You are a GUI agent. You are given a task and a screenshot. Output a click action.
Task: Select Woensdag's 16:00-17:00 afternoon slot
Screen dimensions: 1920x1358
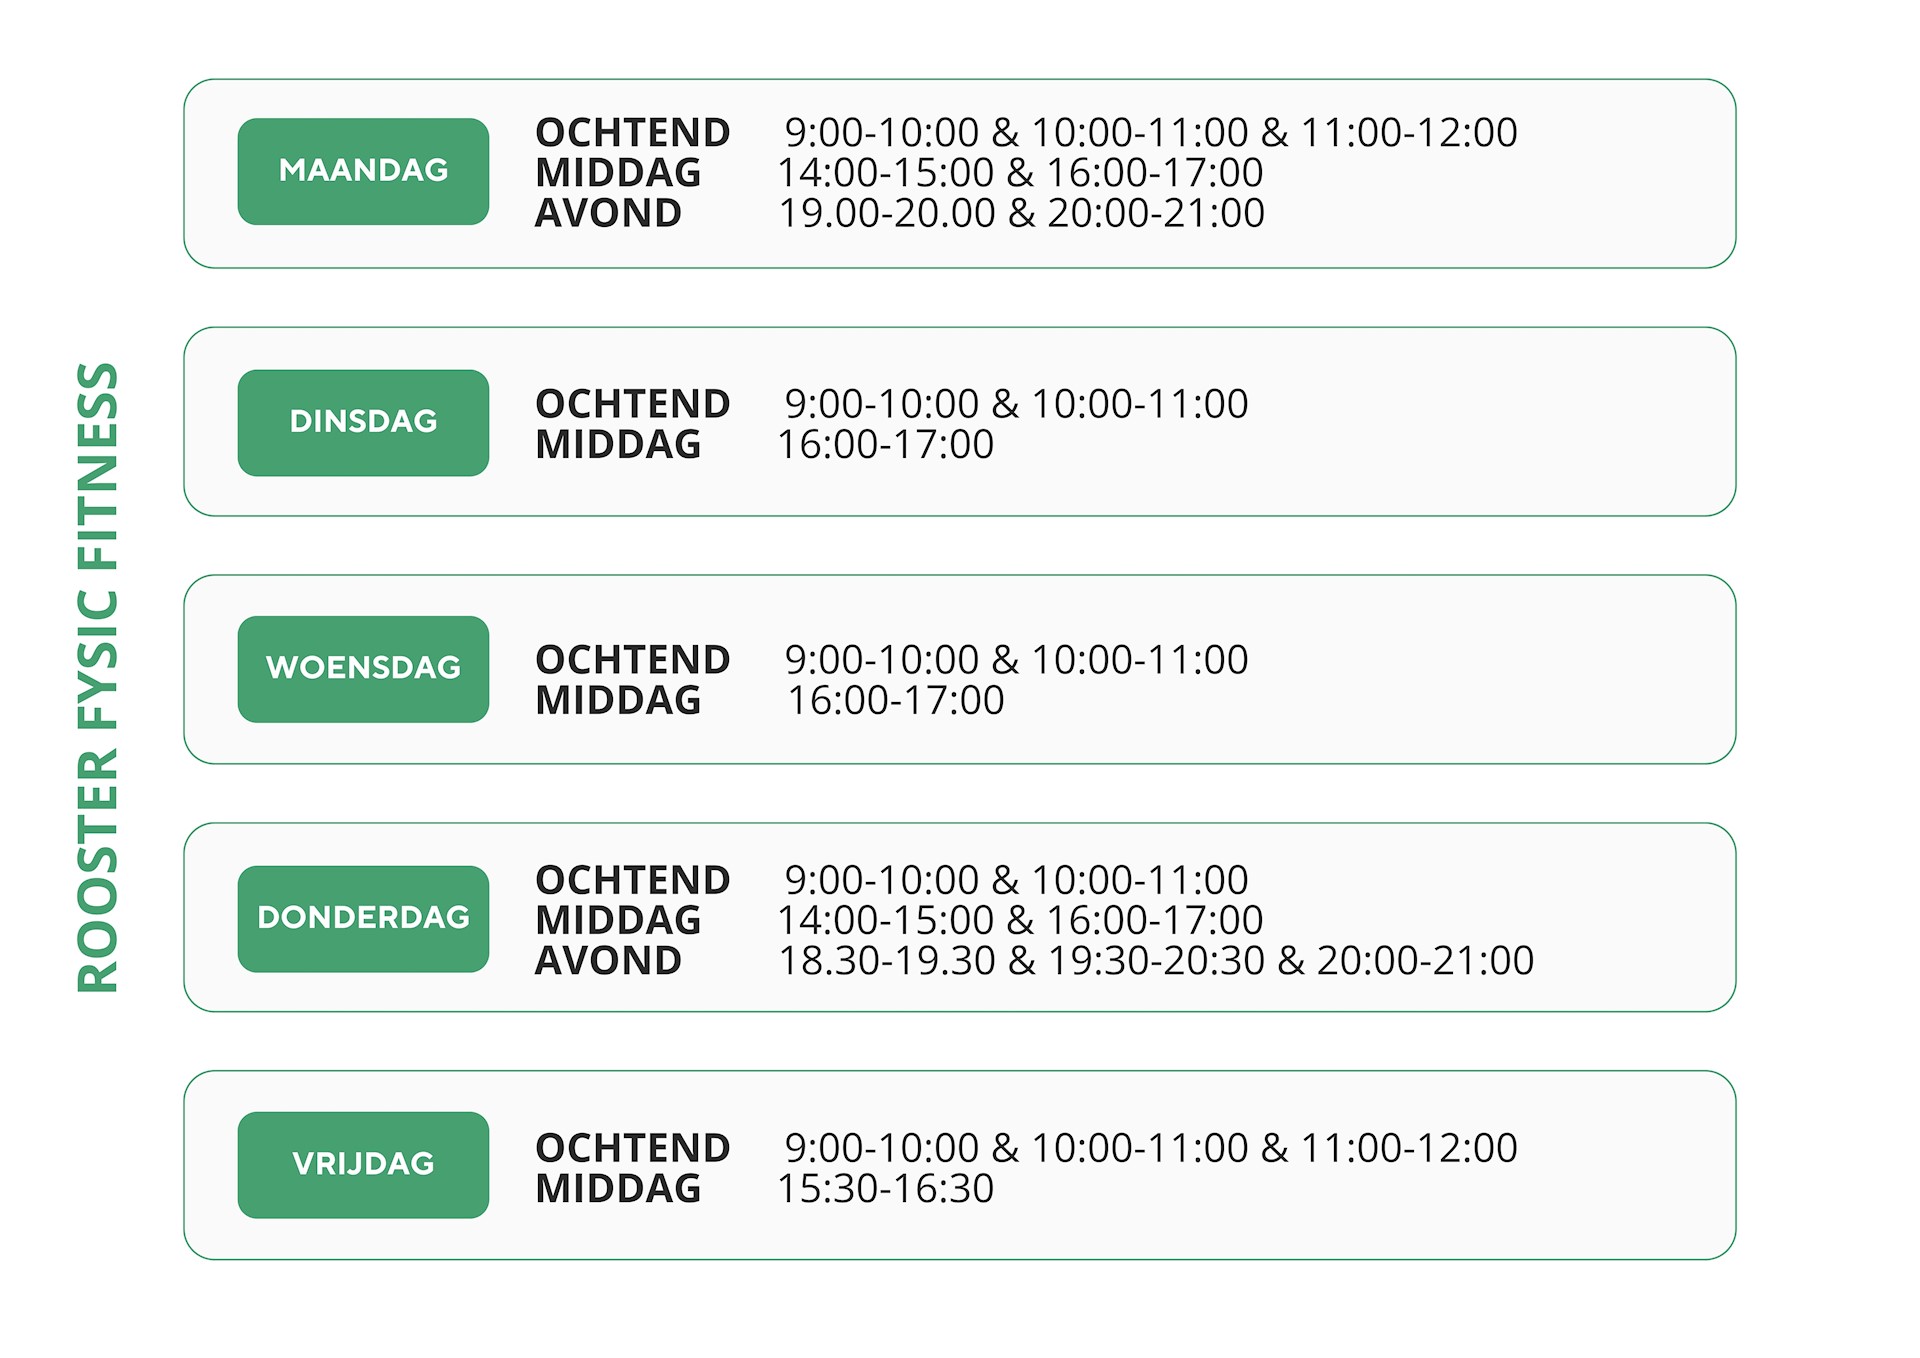(x=895, y=700)
